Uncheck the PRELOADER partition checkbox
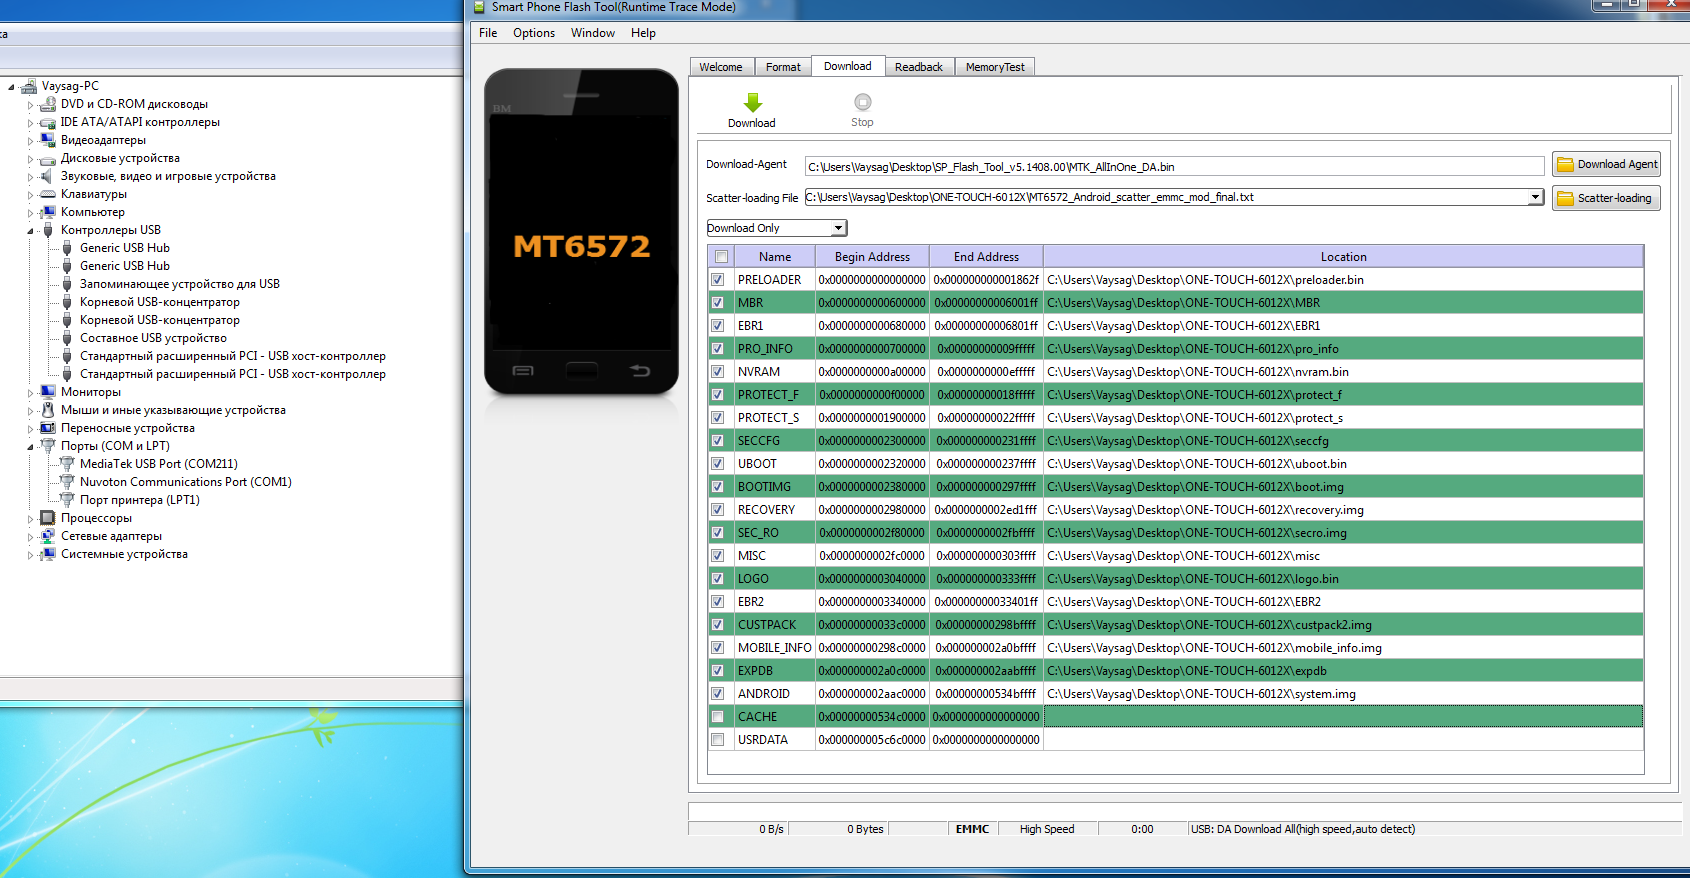 click(x=717, y=280)
